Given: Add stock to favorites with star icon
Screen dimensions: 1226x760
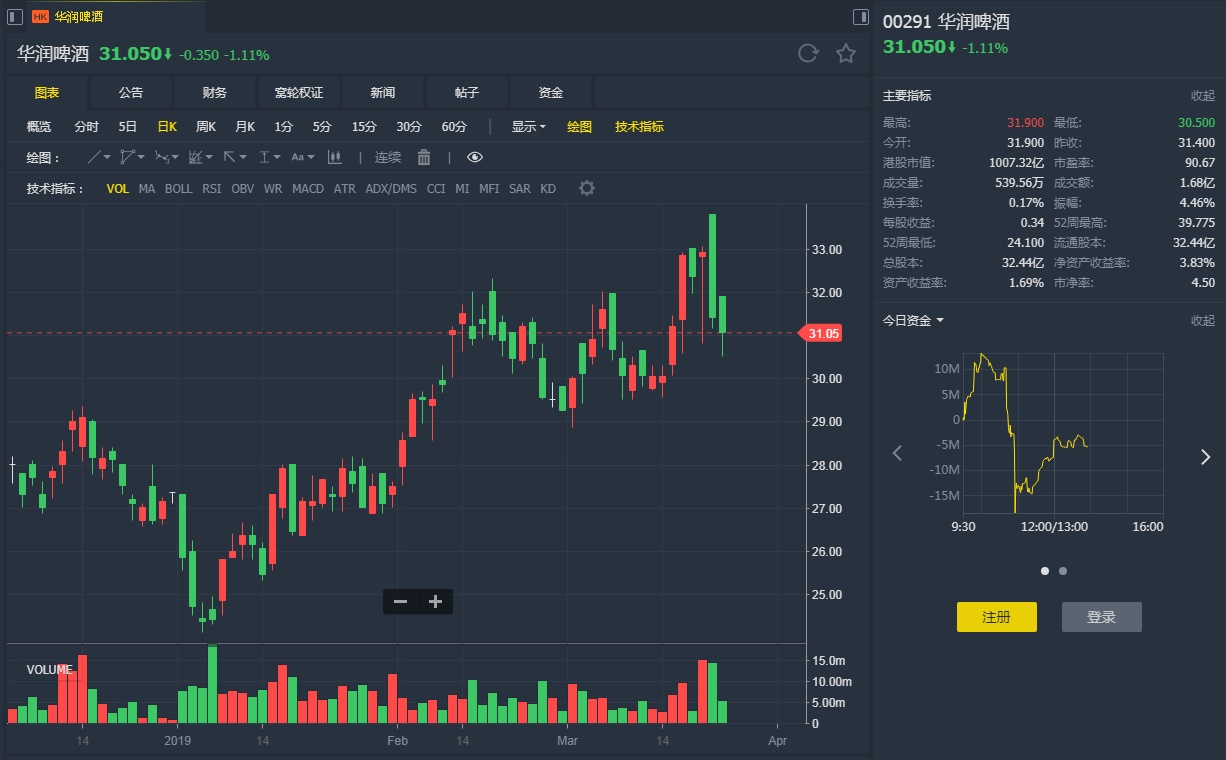Looking at the screenshot, I should coord(846,54).
